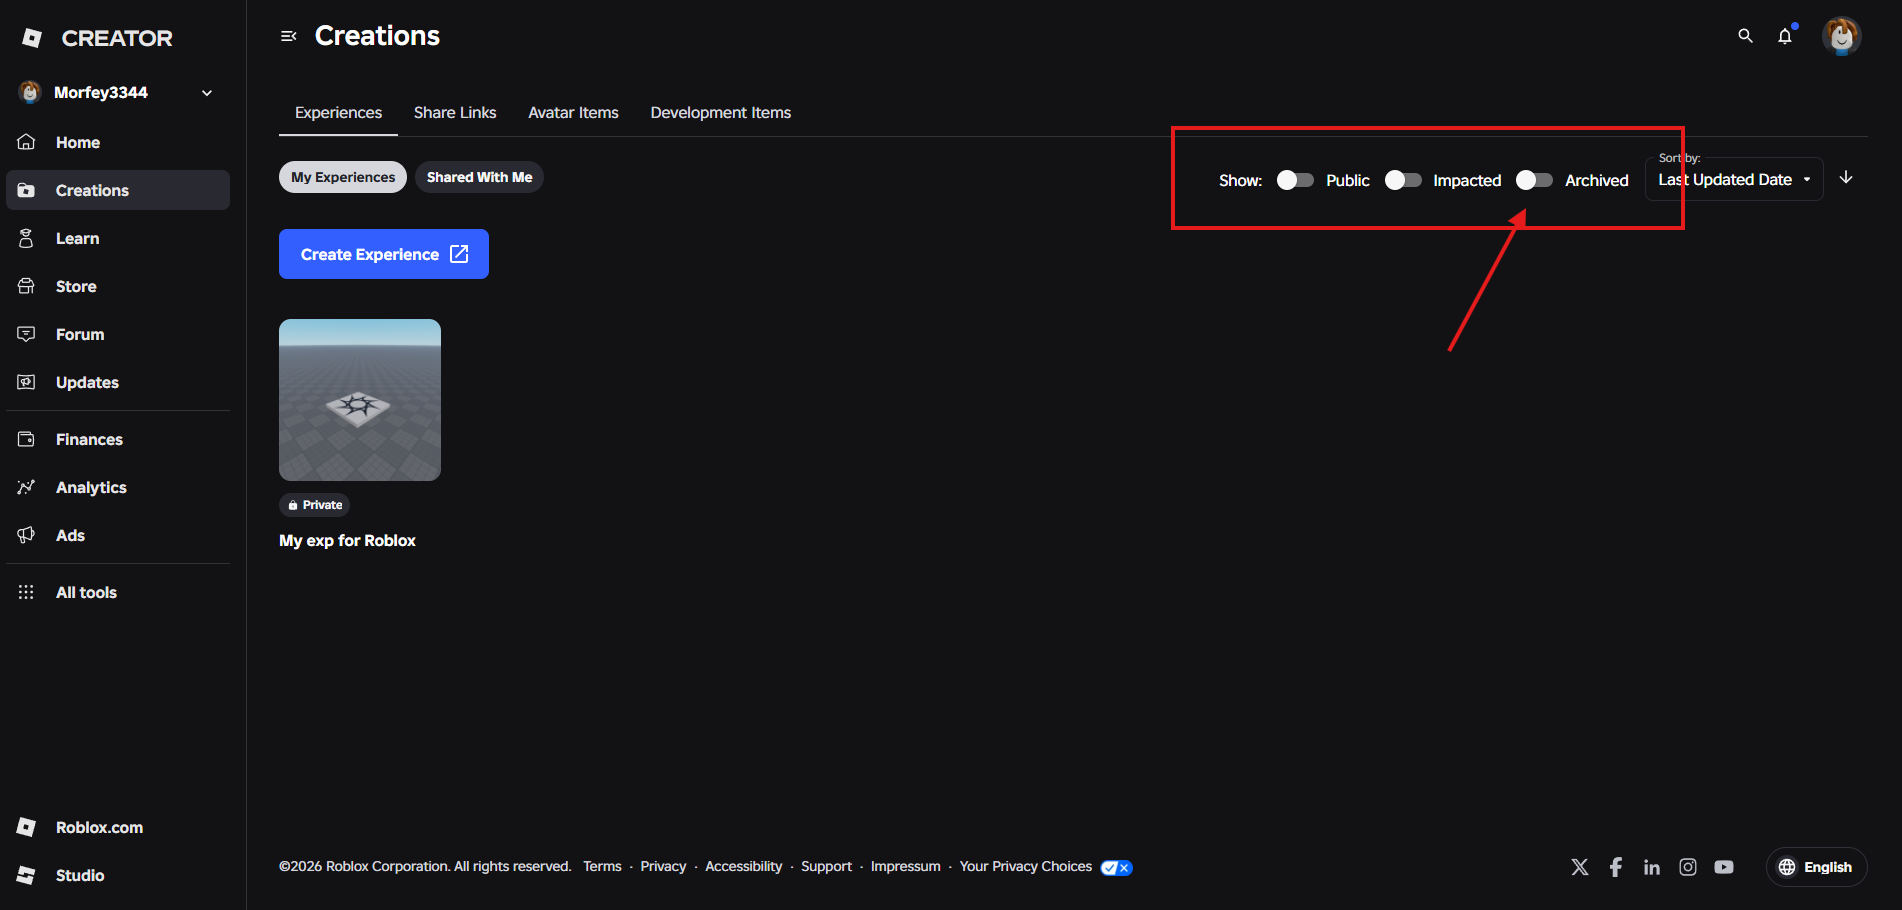This screenshot has height=910, width=1902.
Task: Open the Terms footer link
Action: coord(602,866)
